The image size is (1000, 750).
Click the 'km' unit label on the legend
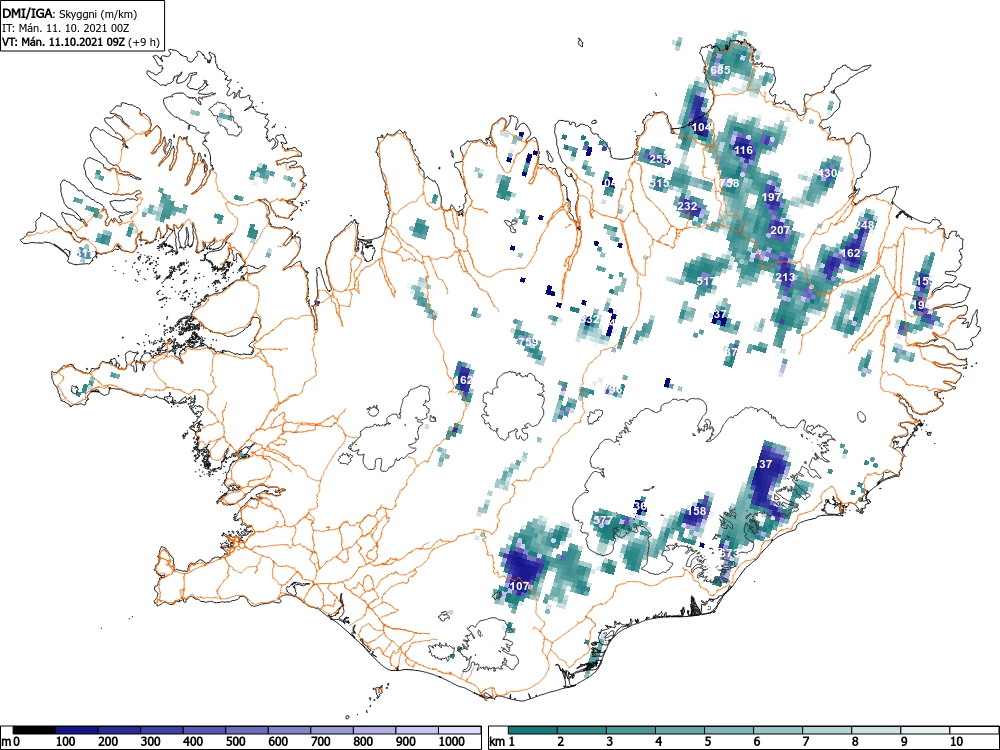click(x=497, y=742)
